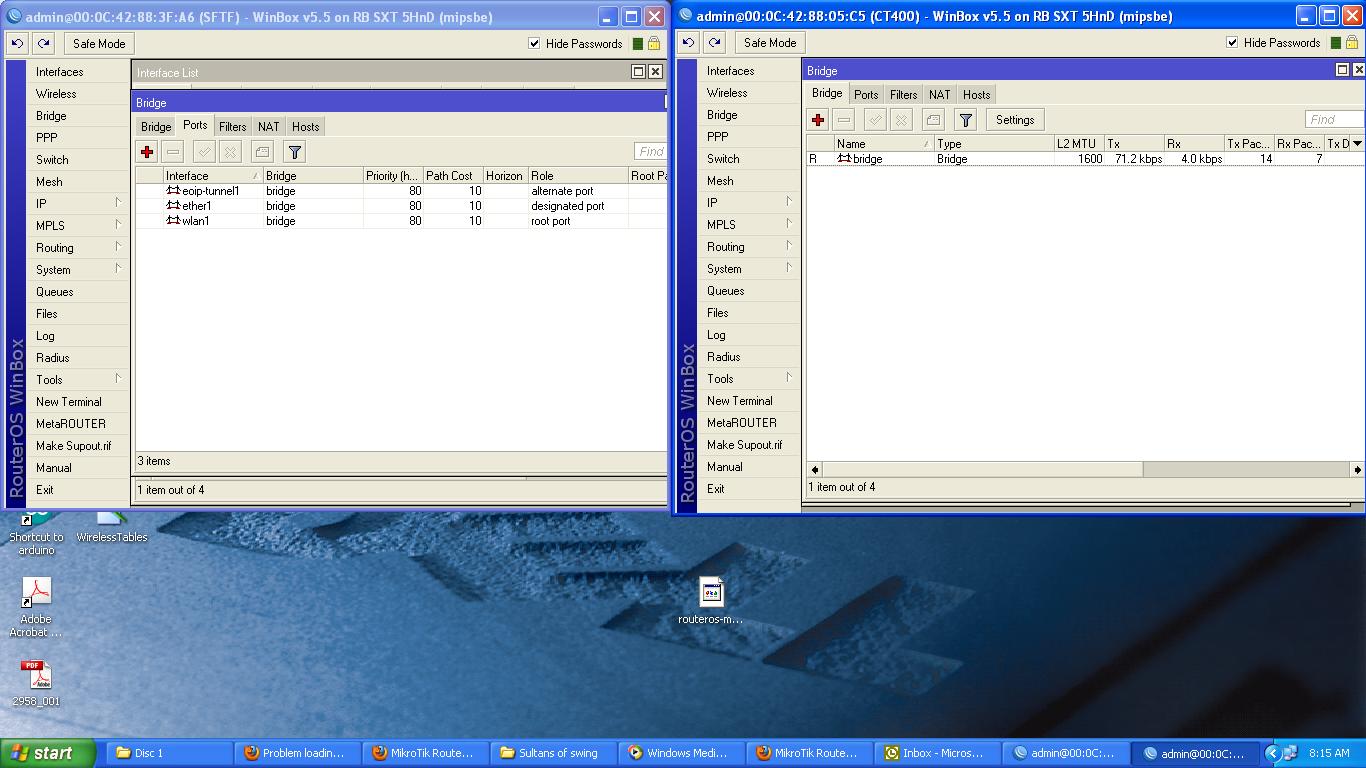This screenshot has width=1366, height=768.
Task: Open Wireless menu in SFTF sidebar
Action: point(56,94)
